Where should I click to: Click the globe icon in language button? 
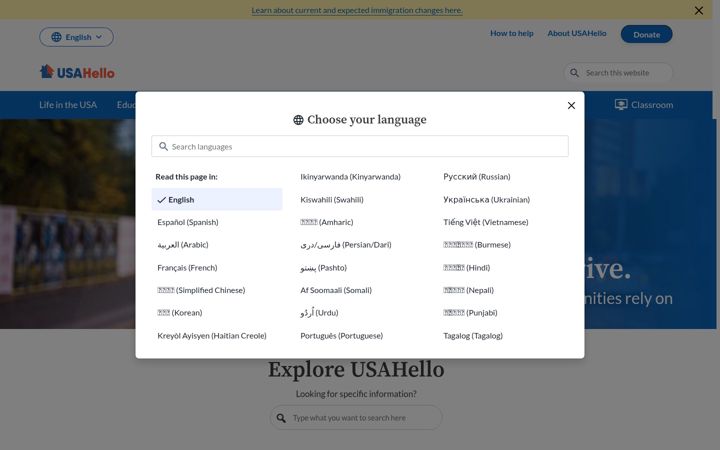(56, 37)
